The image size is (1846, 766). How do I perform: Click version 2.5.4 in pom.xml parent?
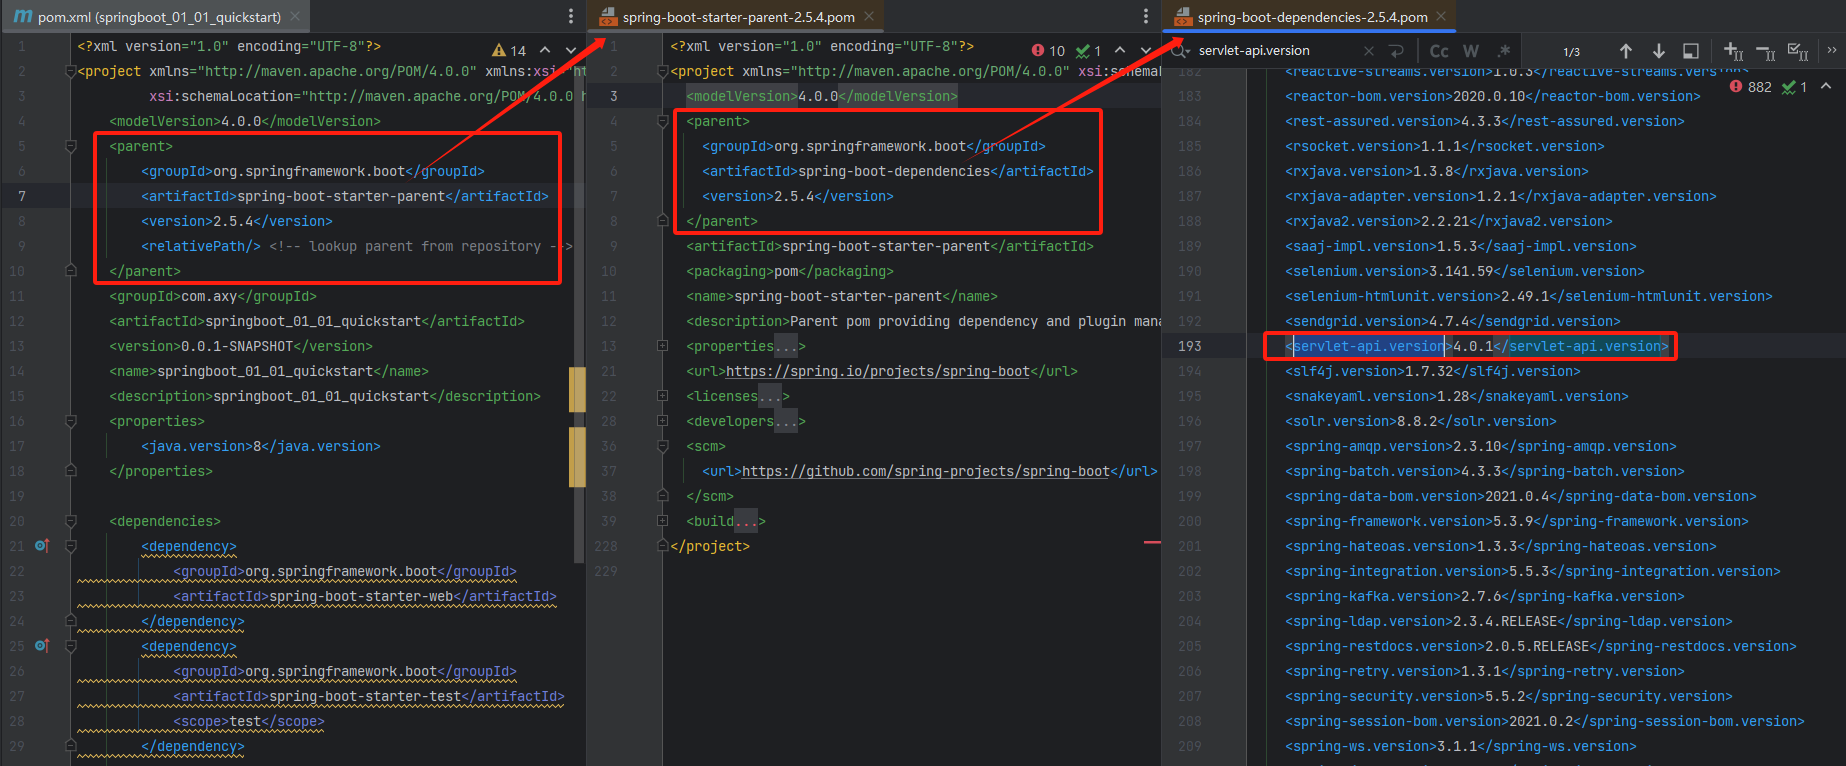(237, 221)
